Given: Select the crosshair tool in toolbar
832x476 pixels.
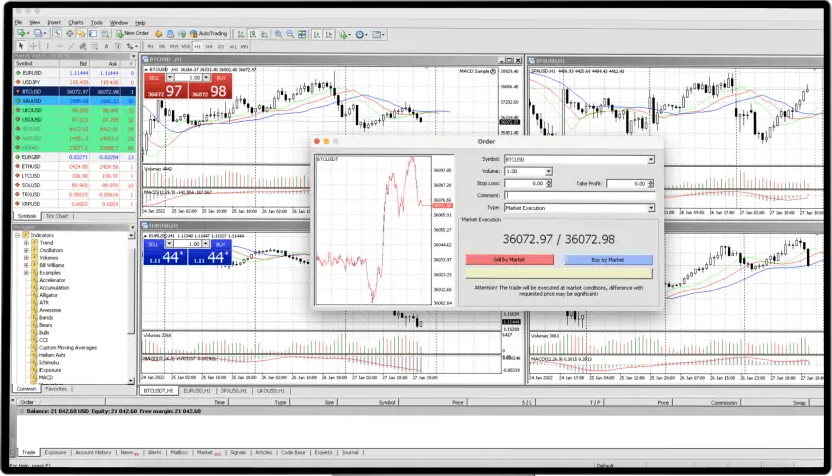Looking at the screenshot, I should (33, 46).
